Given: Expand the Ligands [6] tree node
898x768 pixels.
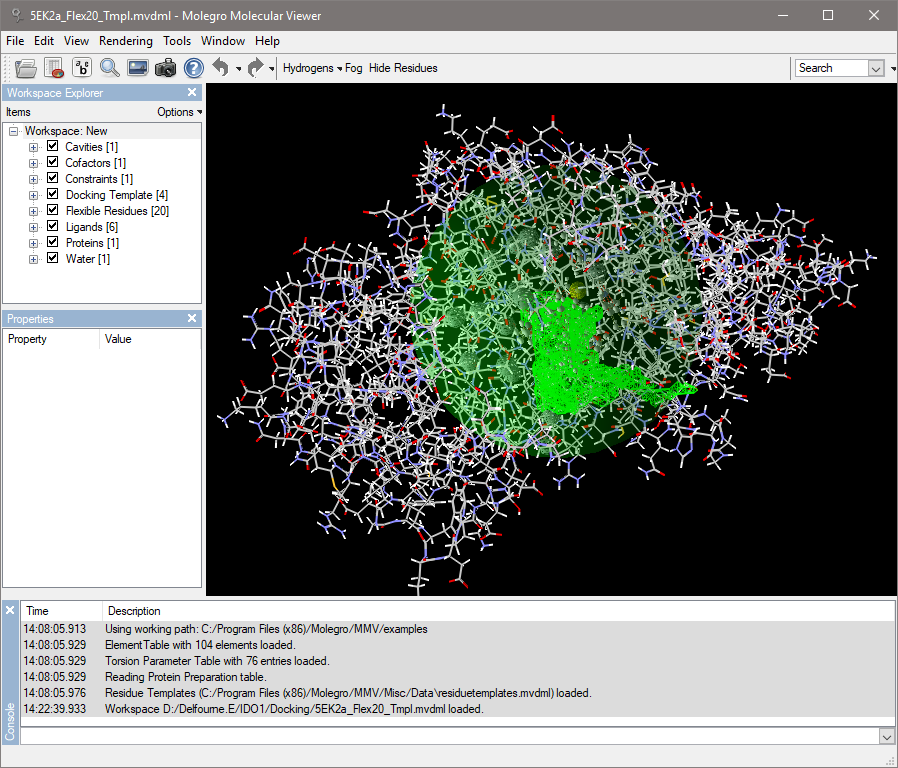Looking at the screenshot, I should tap(34, 227).
